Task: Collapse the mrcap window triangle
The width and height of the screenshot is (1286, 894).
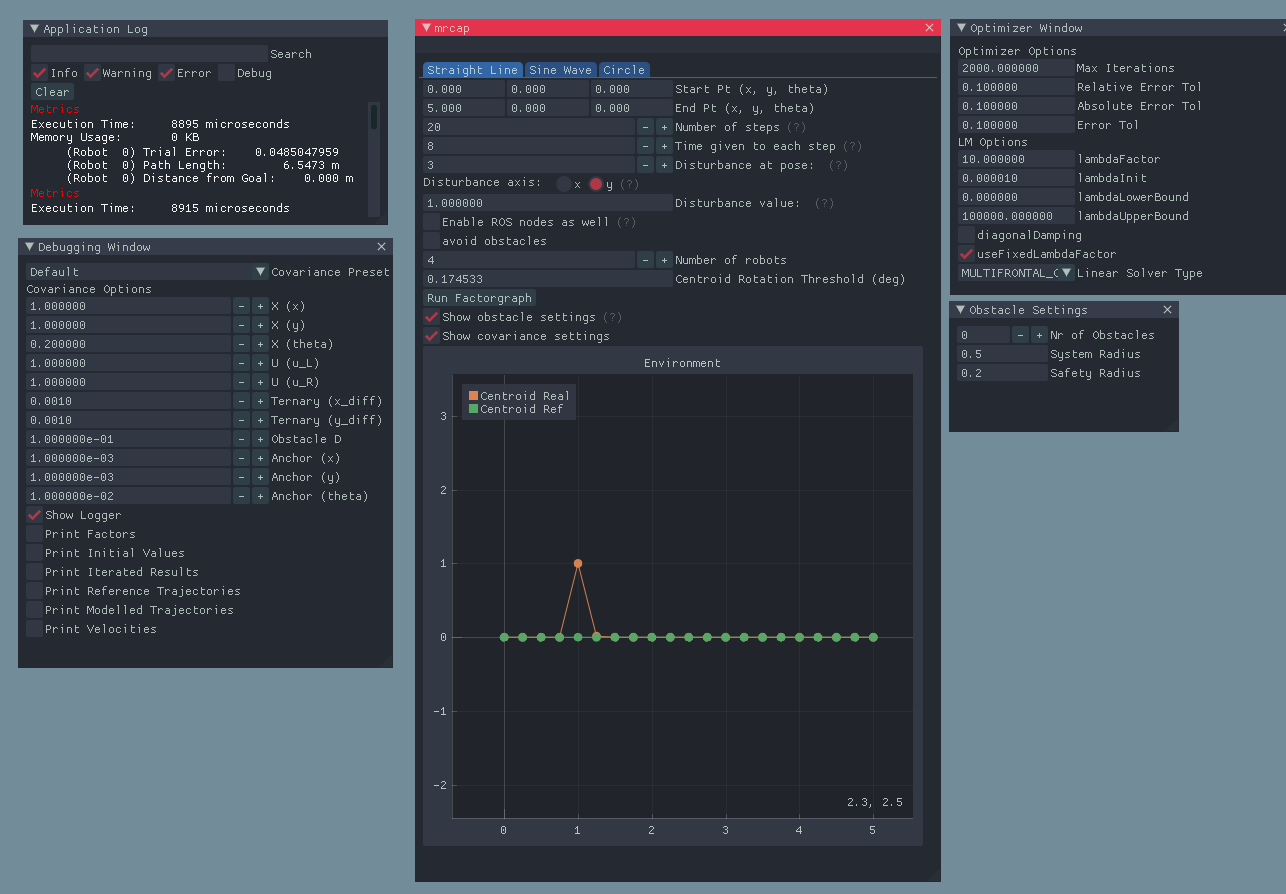Action: tap(427, 28)
